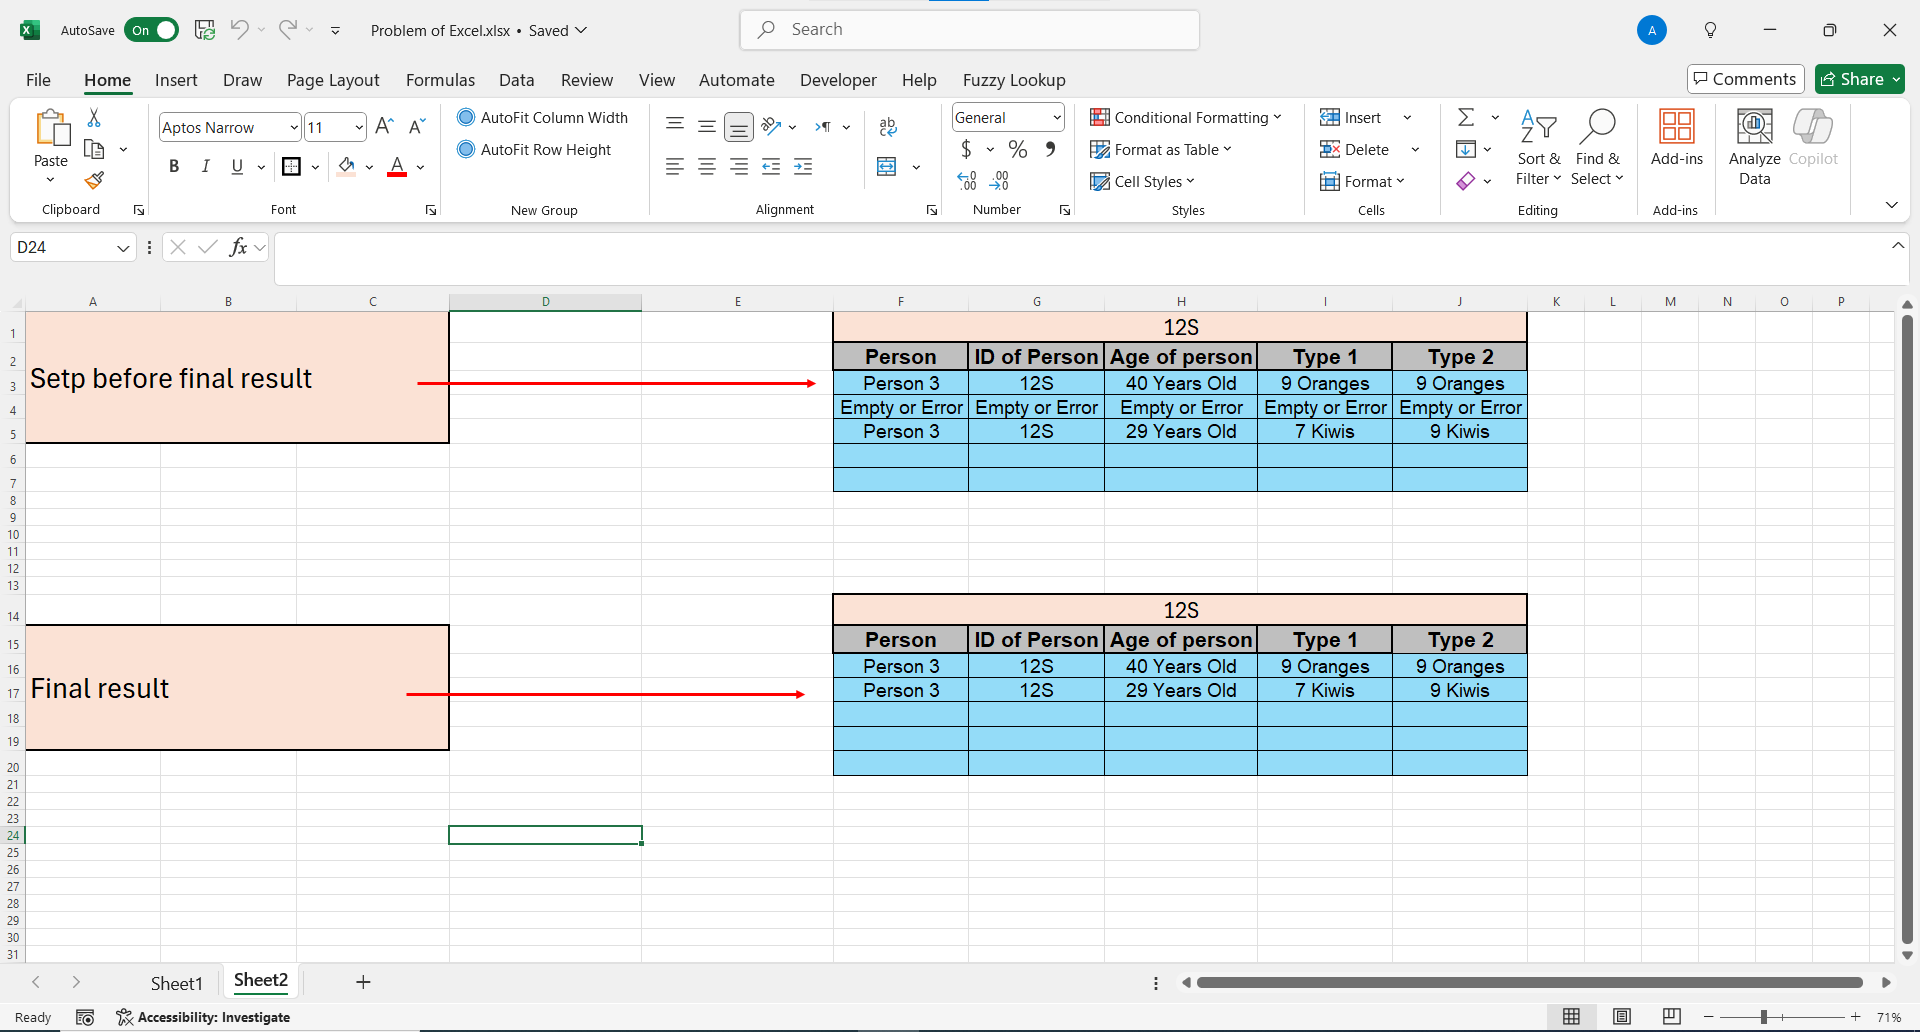Toggle bold formatting
Image resolution: width=1920 pixels, height=1032 pixels.
[173, 166]
